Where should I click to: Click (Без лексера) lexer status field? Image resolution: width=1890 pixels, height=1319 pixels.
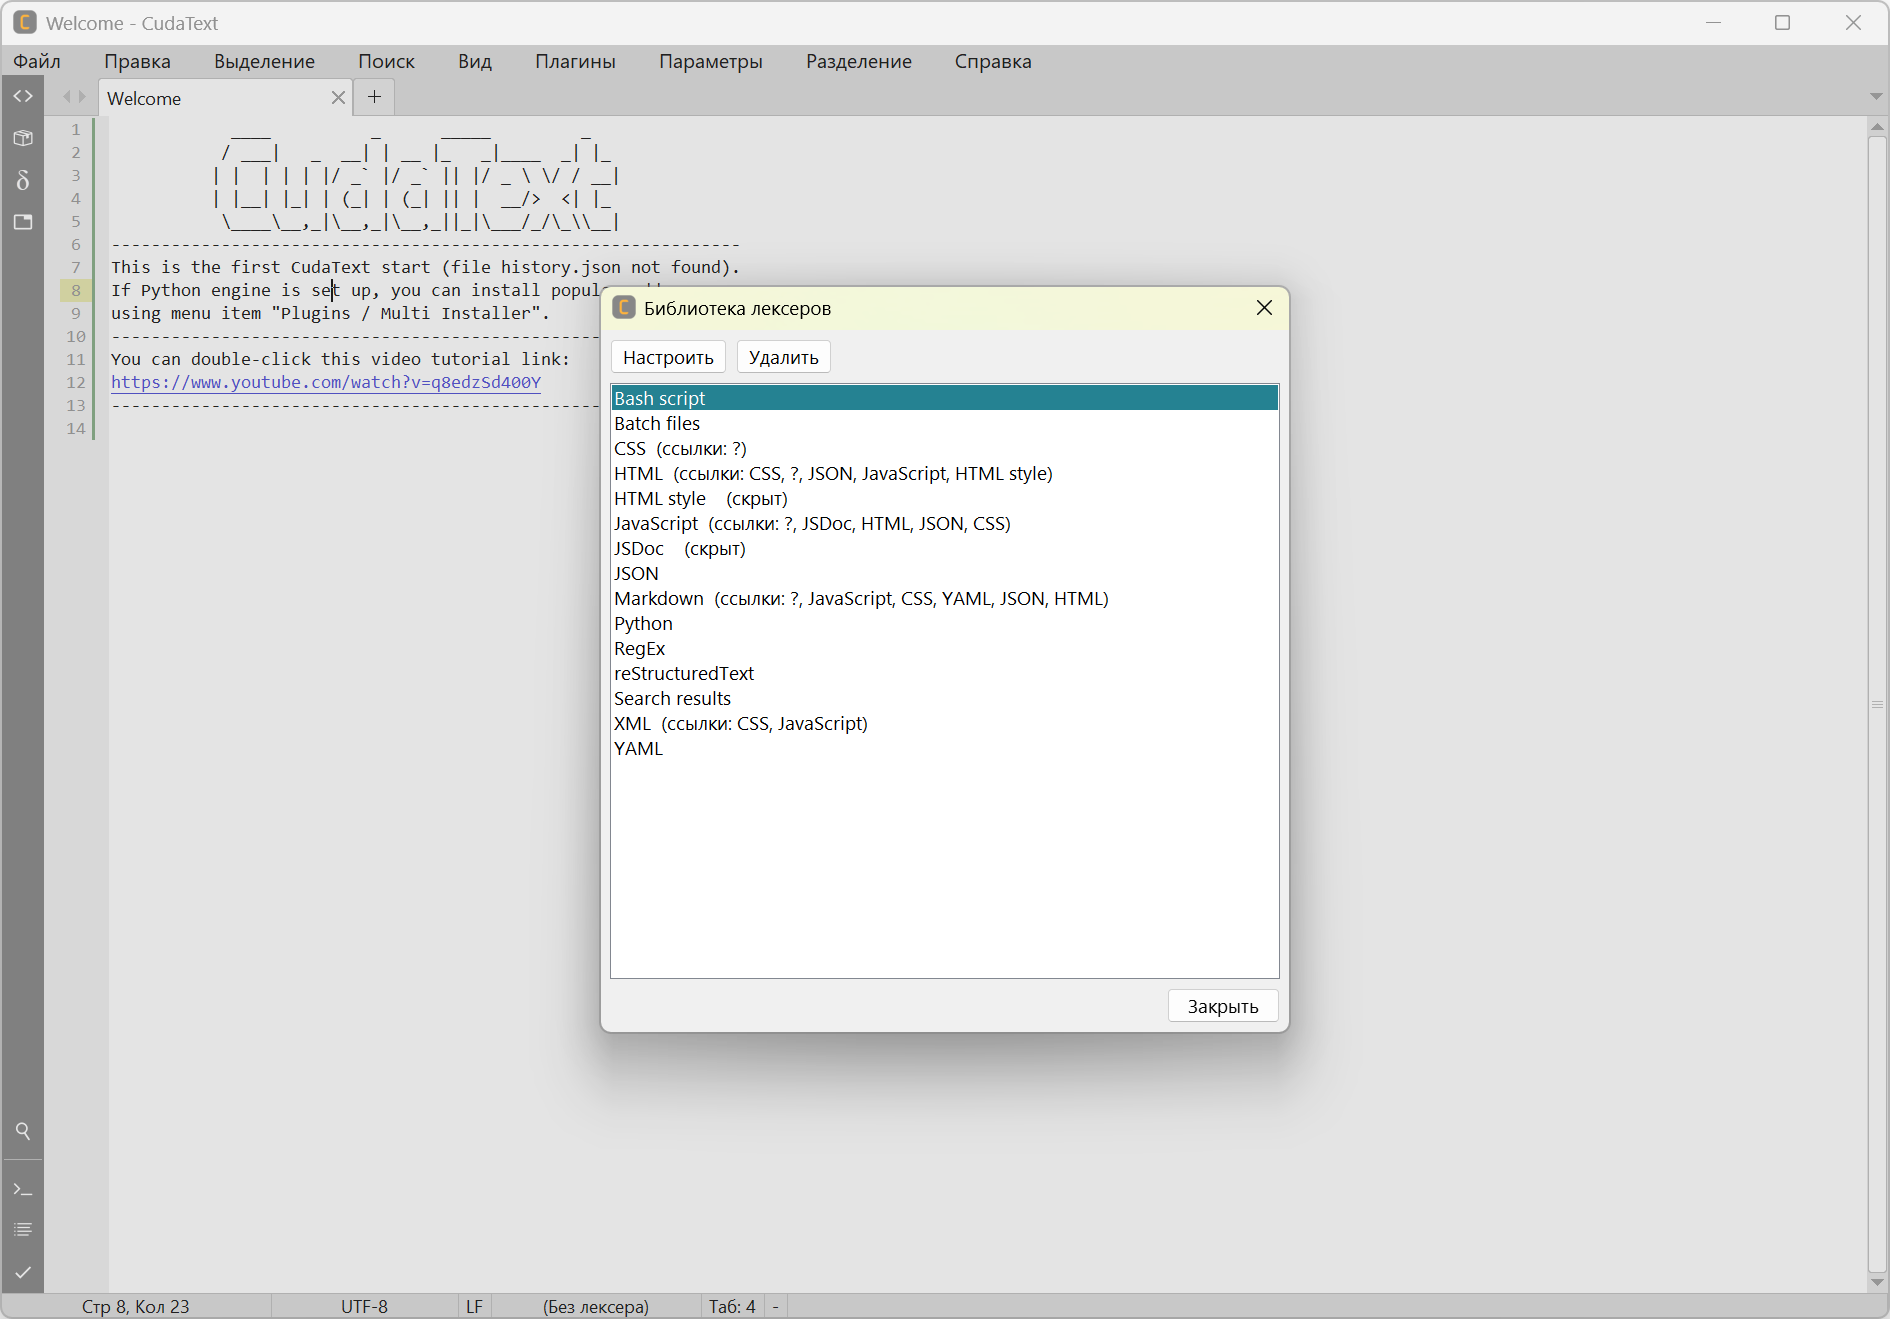[x=596, y=1306]
